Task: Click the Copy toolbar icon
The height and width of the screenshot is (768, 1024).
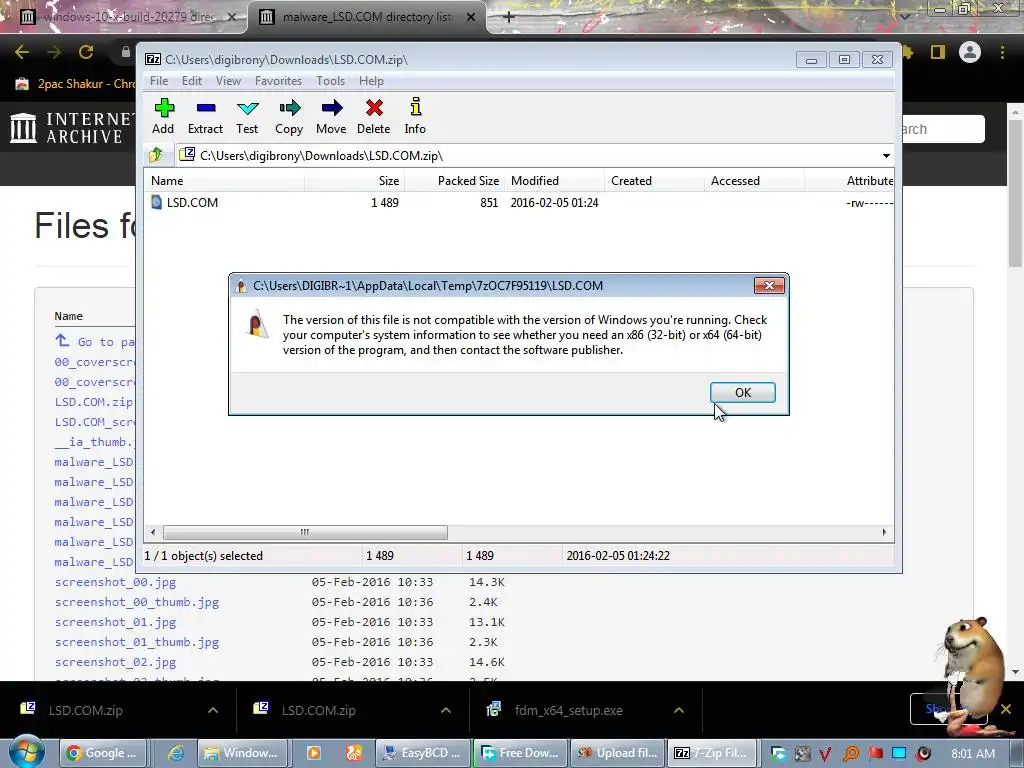Action: pyautogui.click(x=289, y=108)
